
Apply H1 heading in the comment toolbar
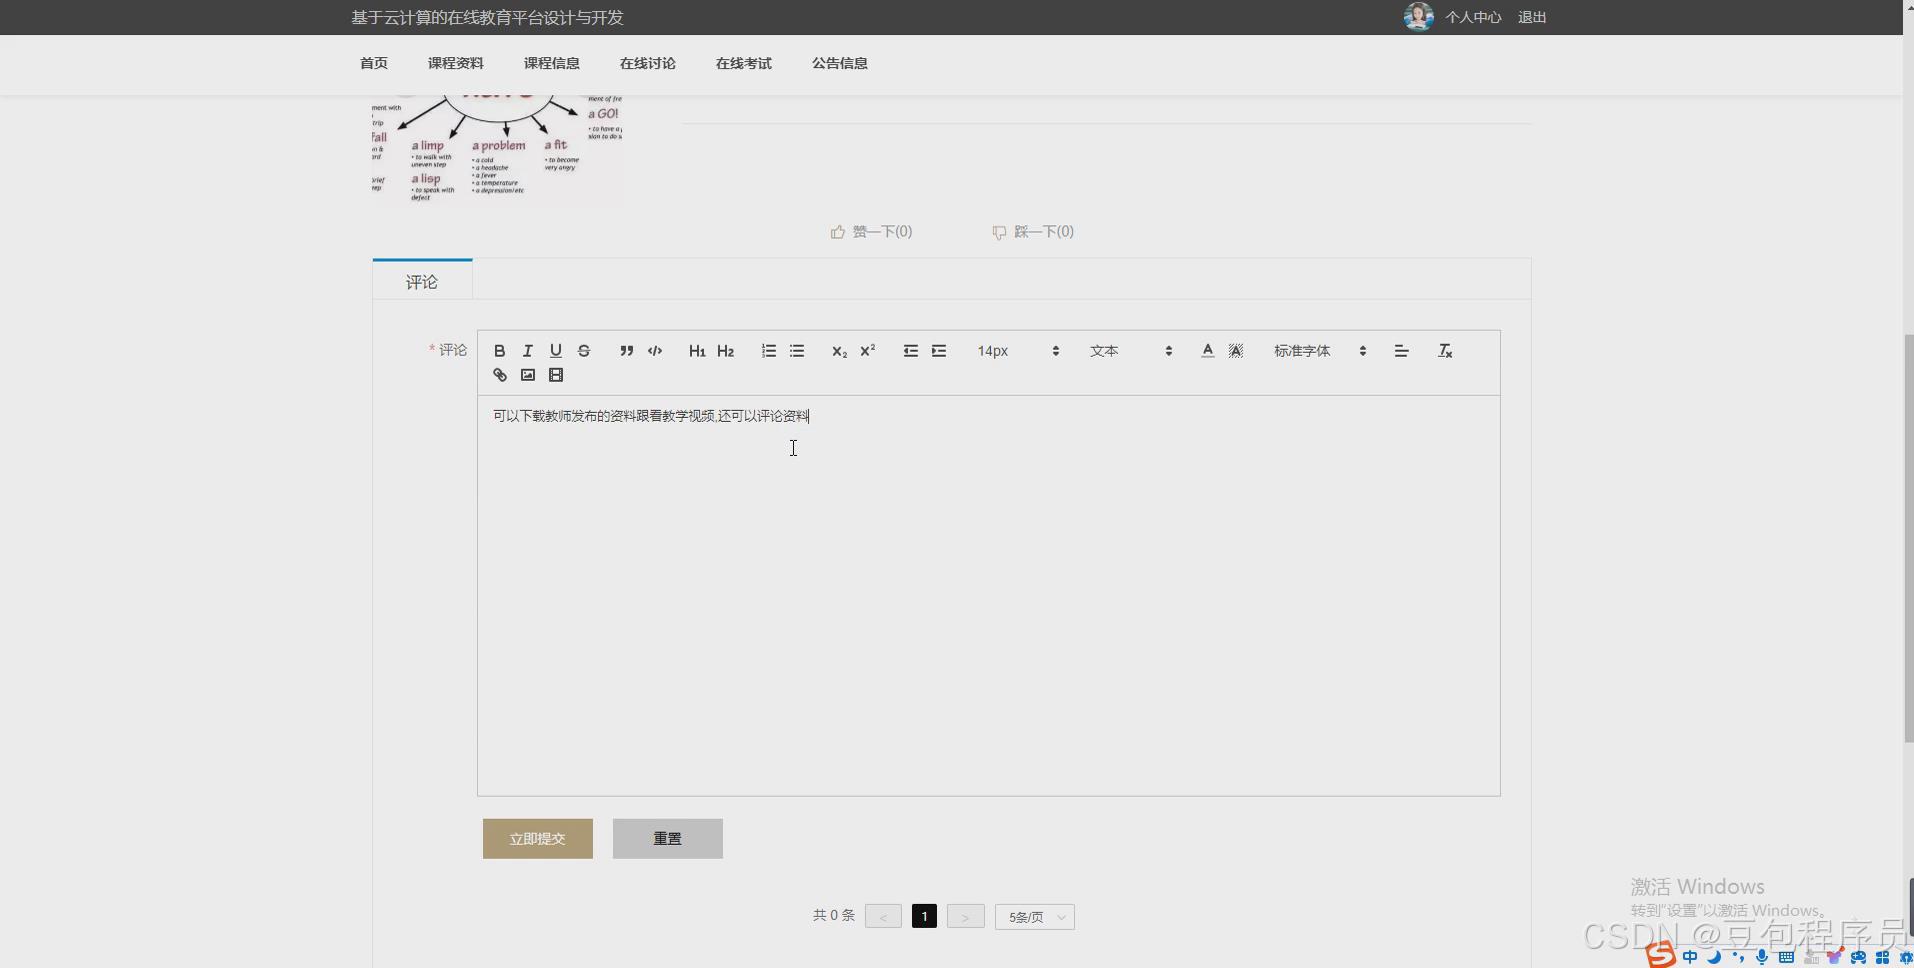(697, 350)
